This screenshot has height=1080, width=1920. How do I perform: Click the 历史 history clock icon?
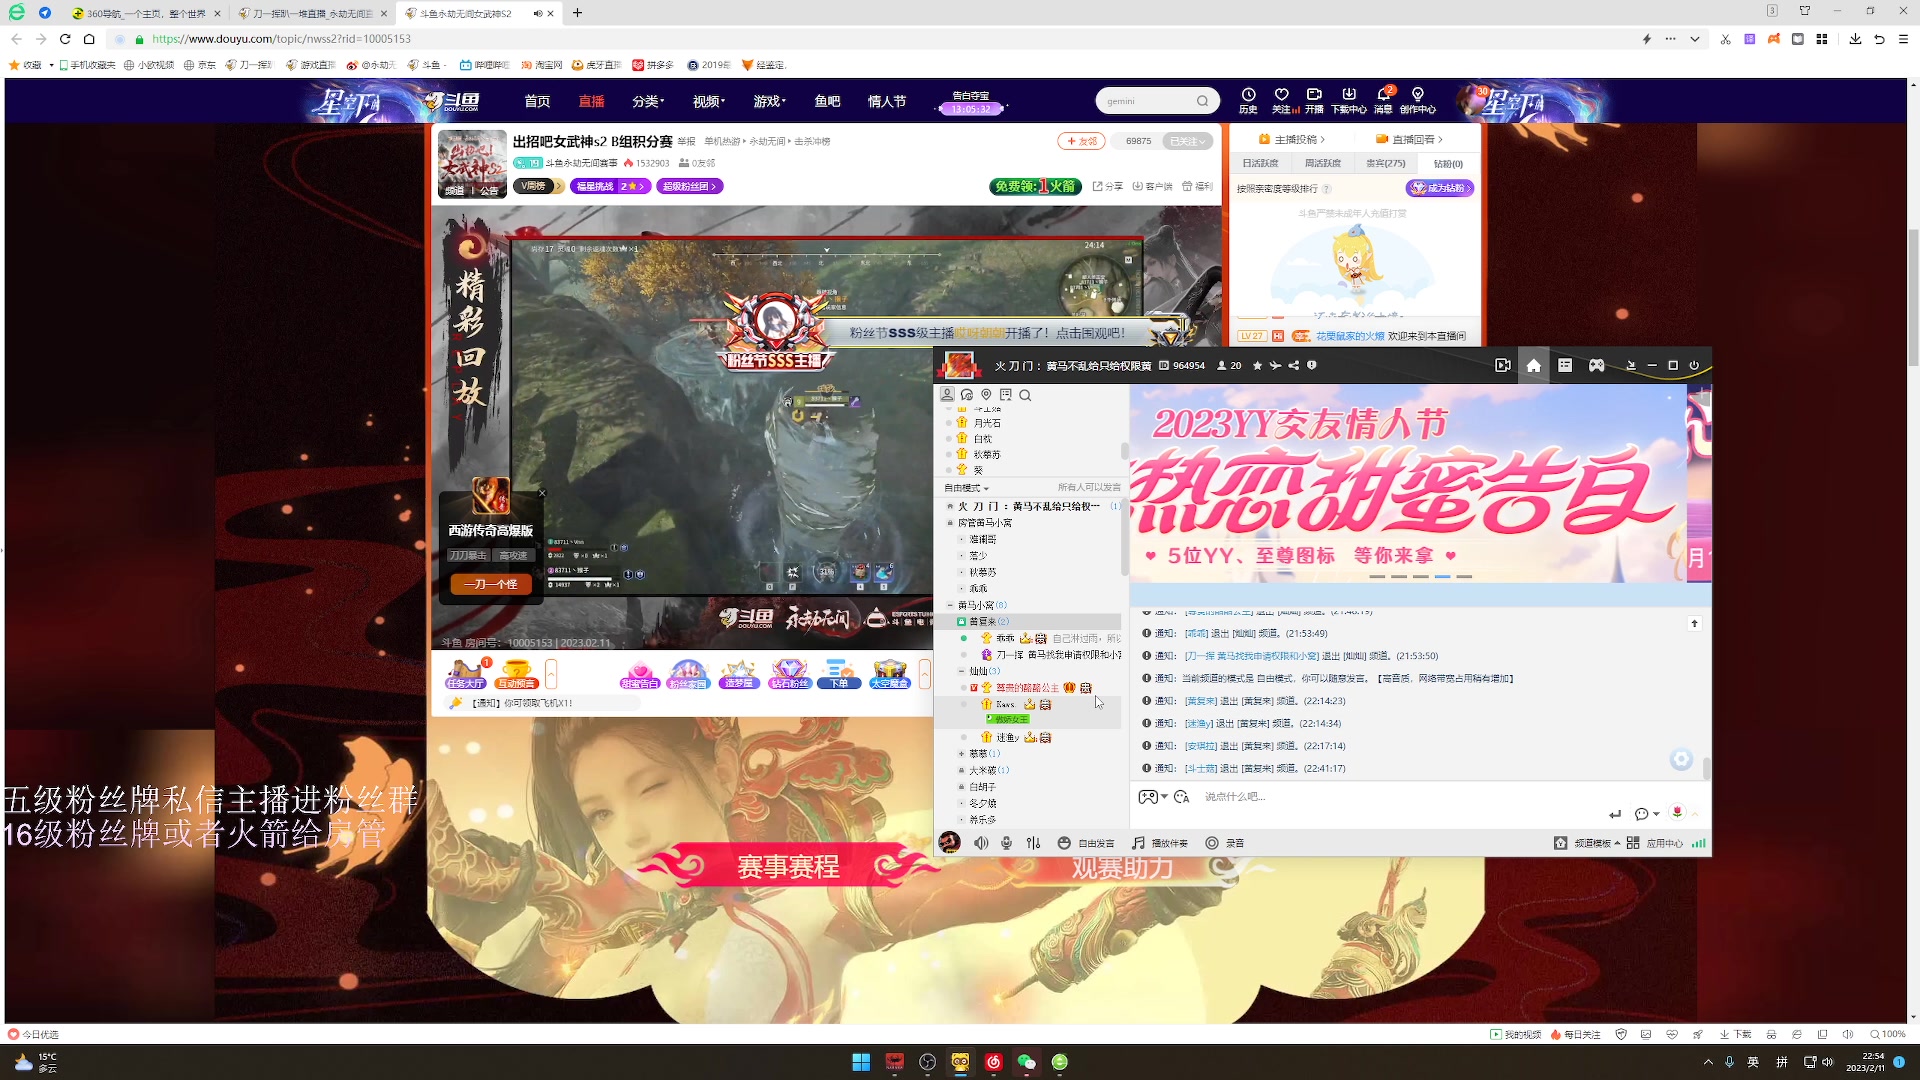pyautogui.click(x=1248, y=95)
